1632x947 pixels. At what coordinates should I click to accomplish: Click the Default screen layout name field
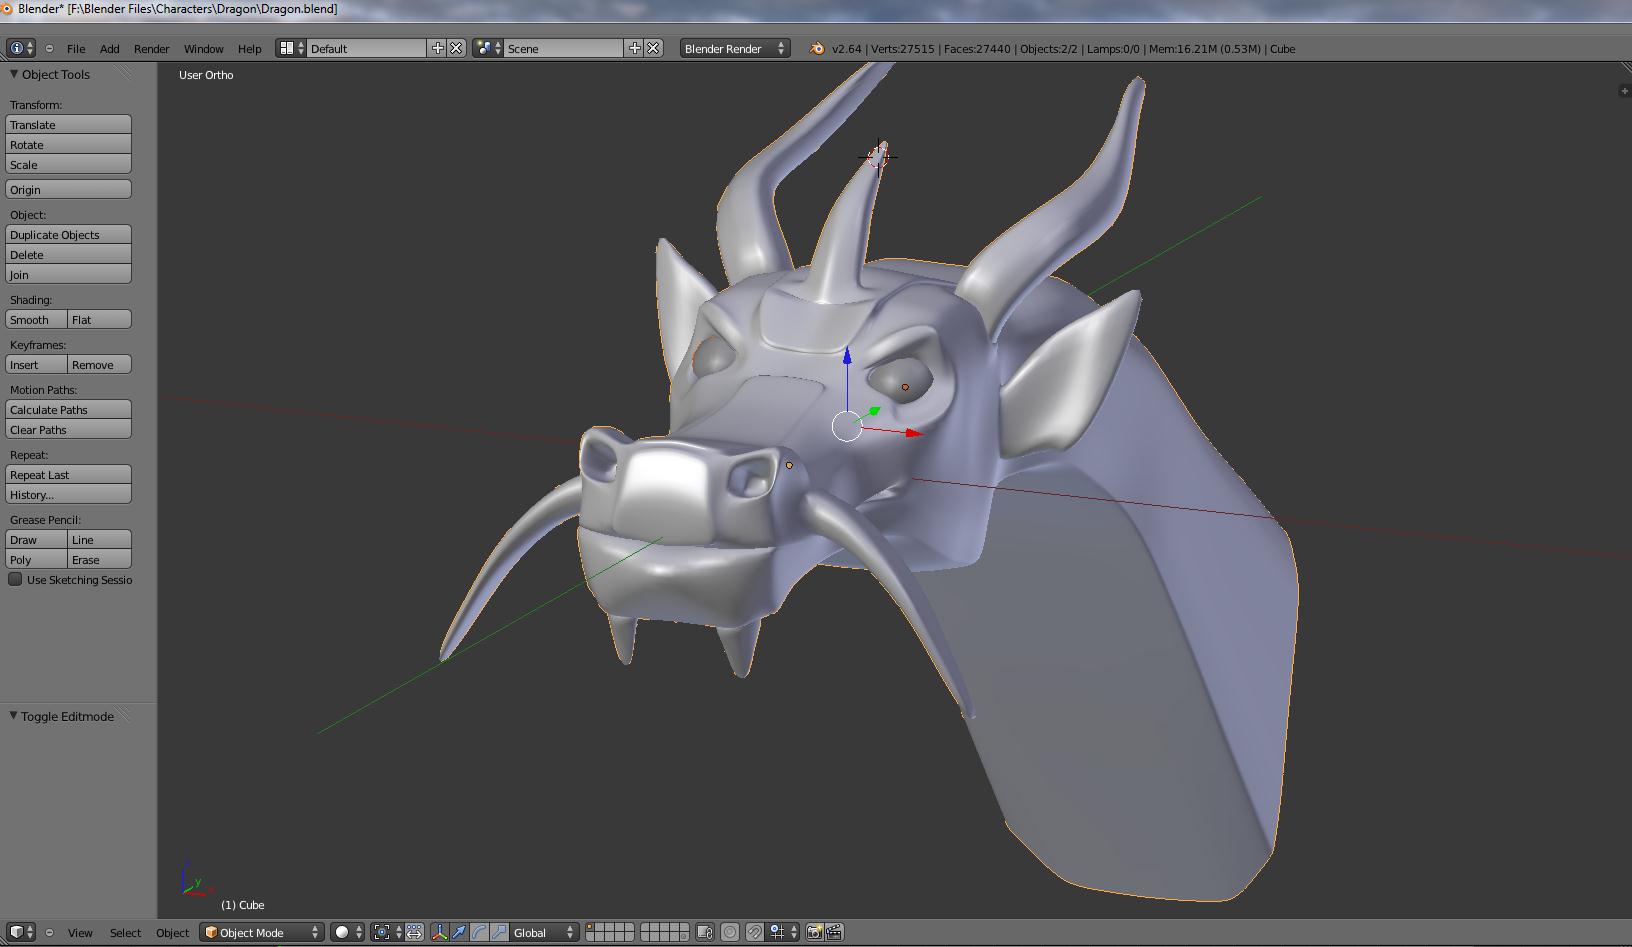click(x=366, y=48)
